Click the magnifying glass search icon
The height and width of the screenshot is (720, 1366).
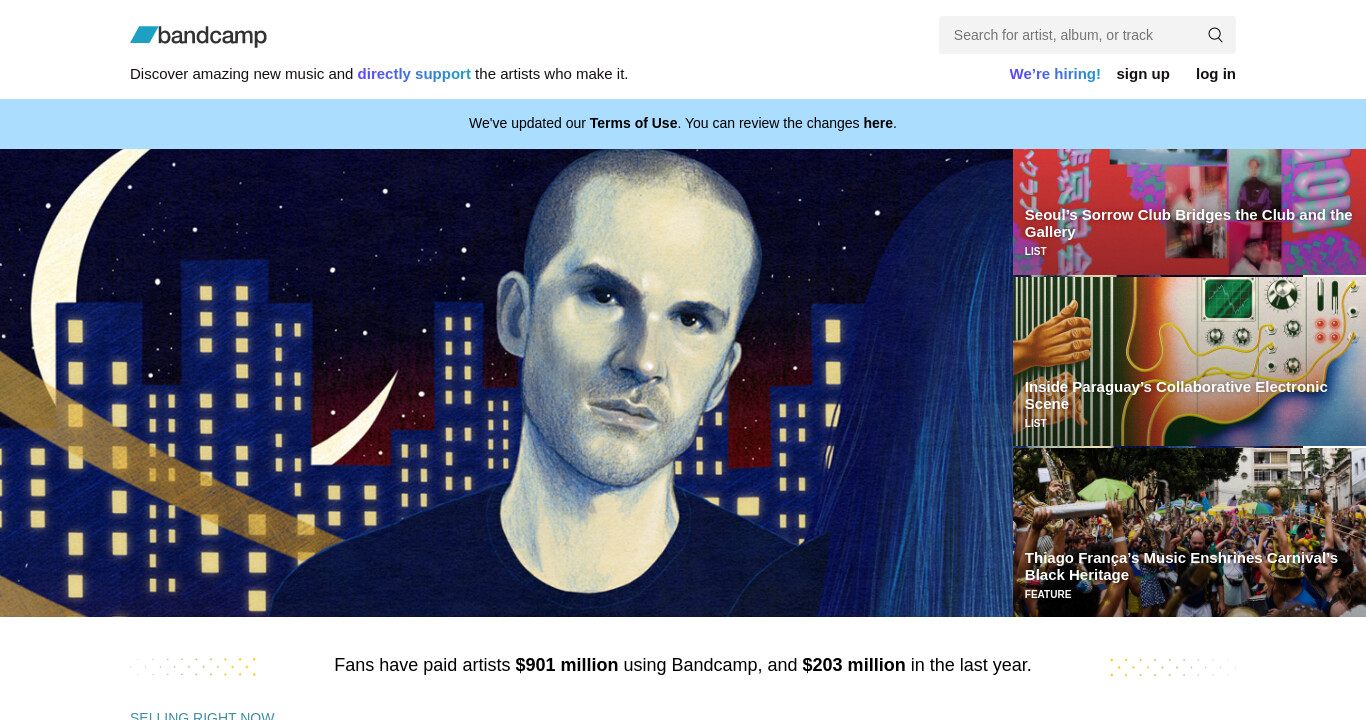tap(1215, 35)
